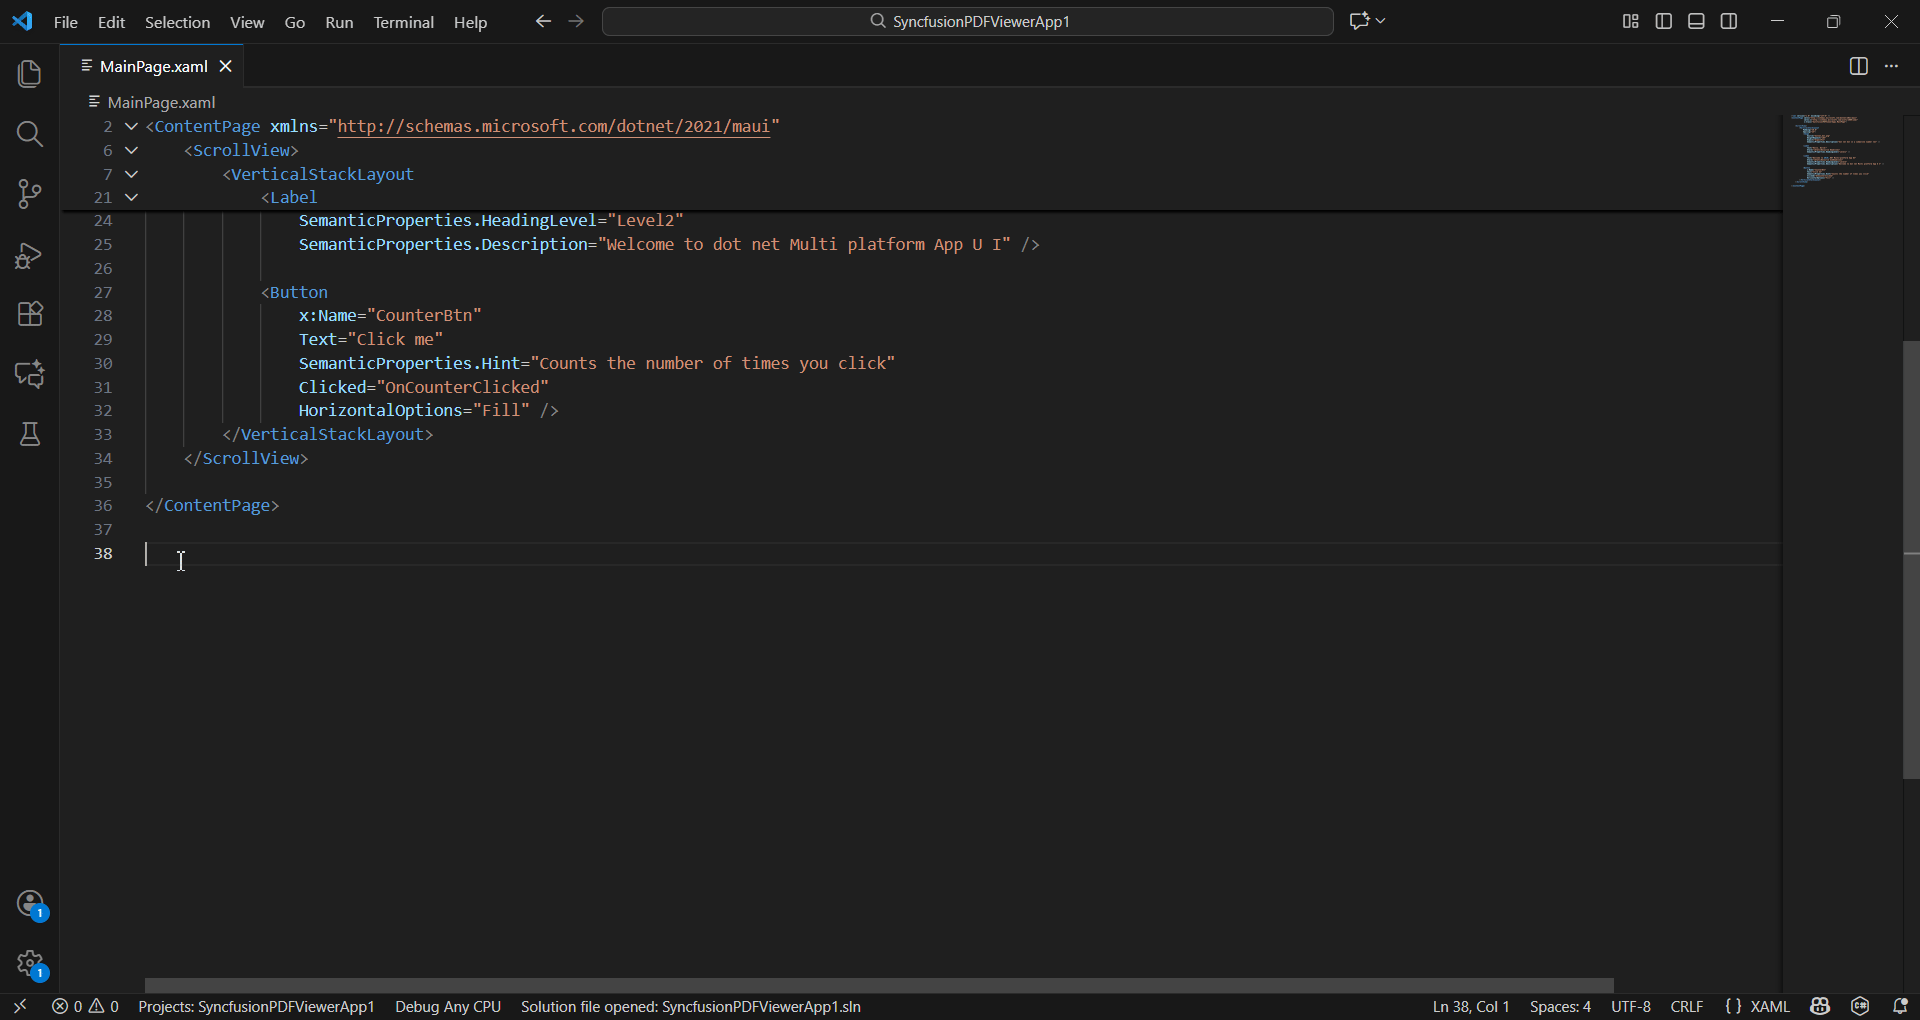Open the Chat view icon
Viewport: 1920px width, 1020px height.
(x=30, y=374)
